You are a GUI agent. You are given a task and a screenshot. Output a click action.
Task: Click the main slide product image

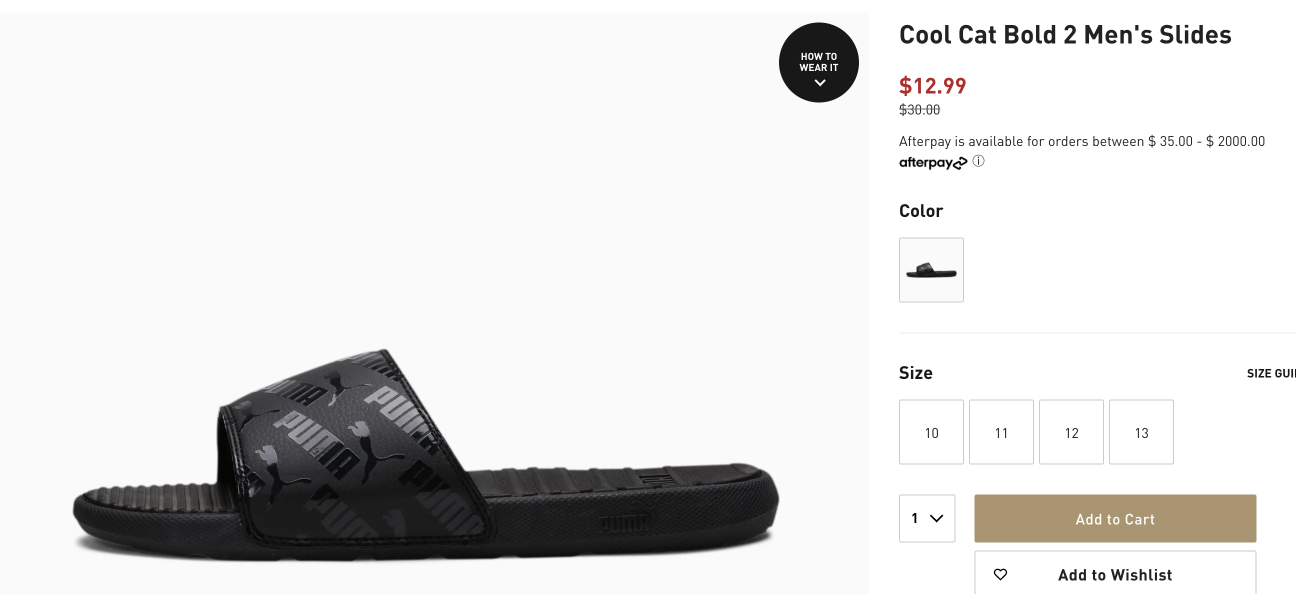[x=434, y=303]
